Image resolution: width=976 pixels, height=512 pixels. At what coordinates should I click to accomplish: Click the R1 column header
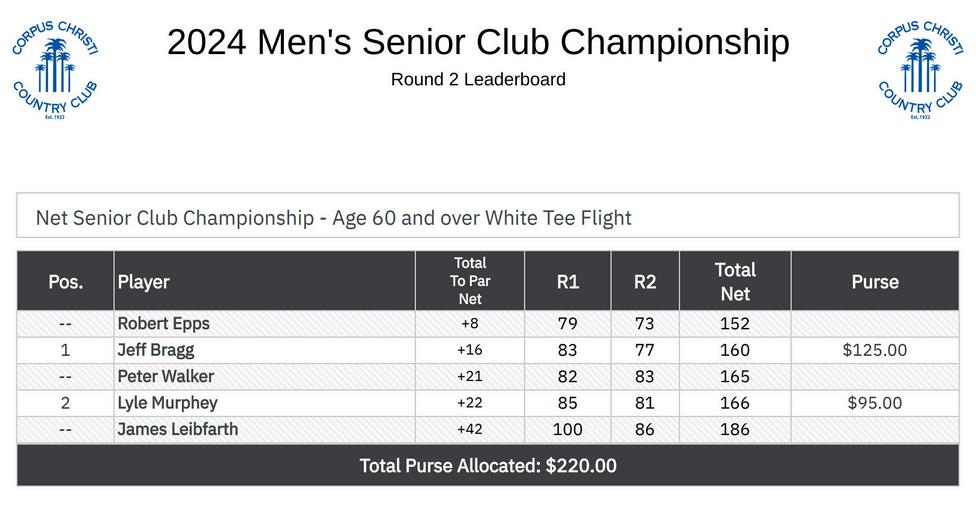[x=568, y=282]
